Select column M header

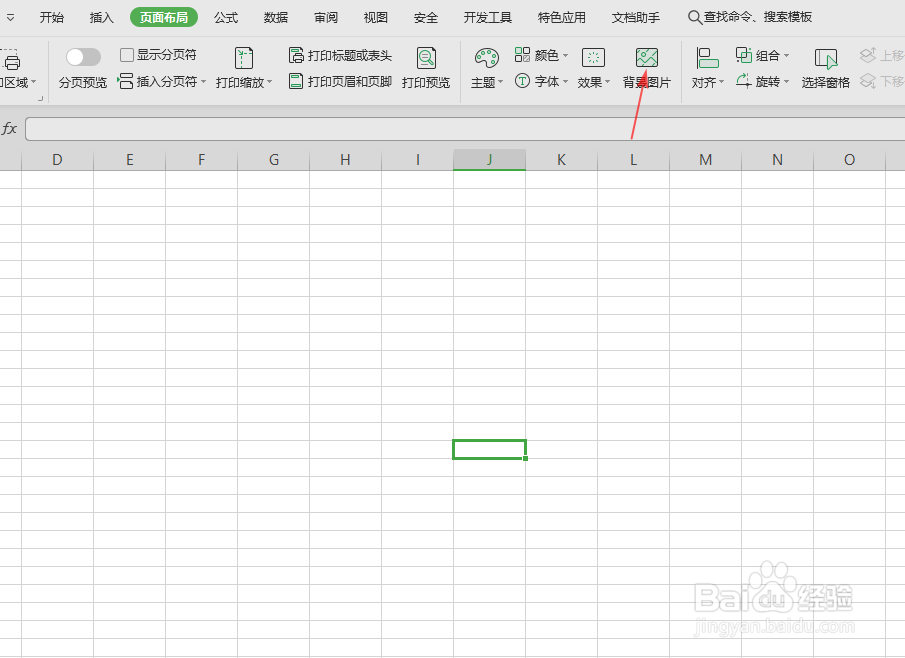tap(705, 160)
